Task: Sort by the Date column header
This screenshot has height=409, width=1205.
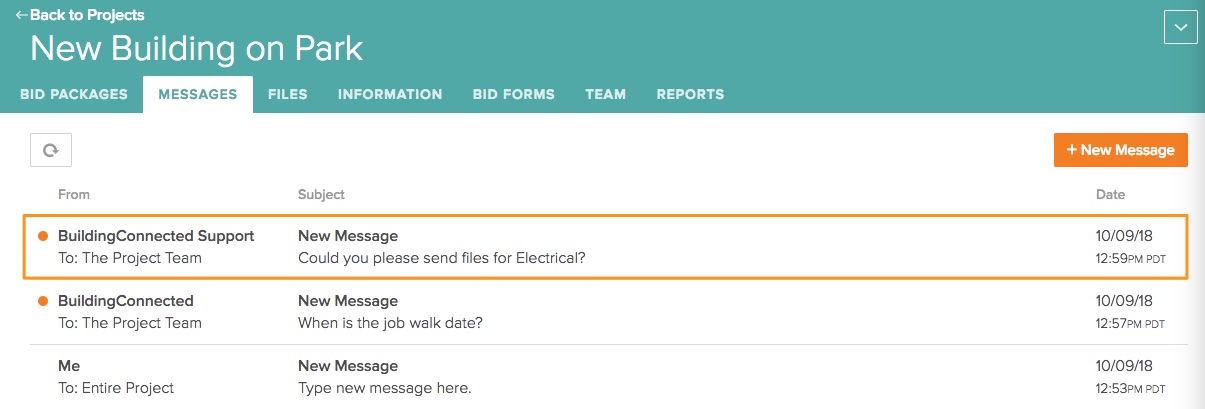Action: pyautogui.click(x=1110, y=194)
